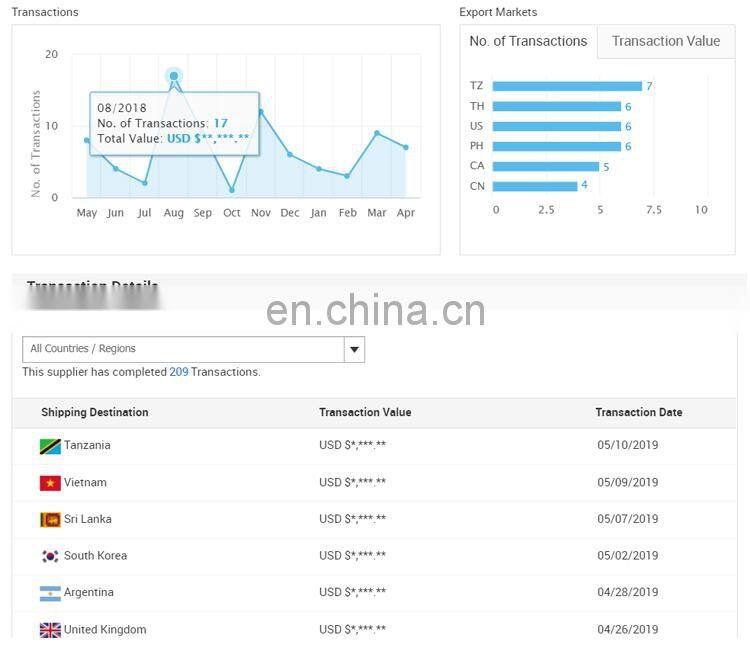Switch to the Transaction Value tab

click(x=665, y=42)
